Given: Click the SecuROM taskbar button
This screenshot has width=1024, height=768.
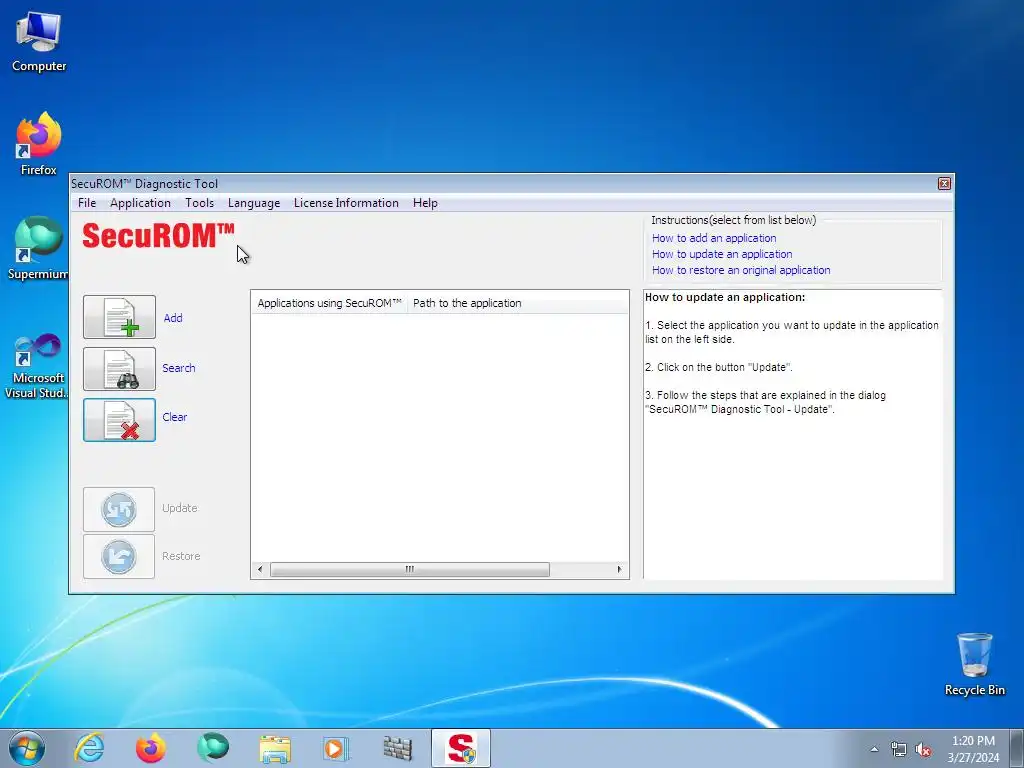Looking at the screenshot, I should pyautogui.click(x=460, y=748).
